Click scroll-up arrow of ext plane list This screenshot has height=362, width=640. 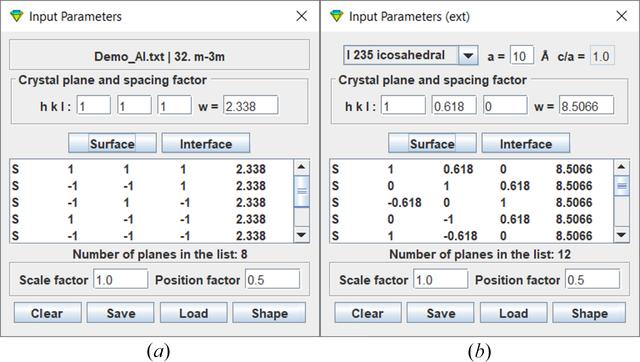pos(621,167)
